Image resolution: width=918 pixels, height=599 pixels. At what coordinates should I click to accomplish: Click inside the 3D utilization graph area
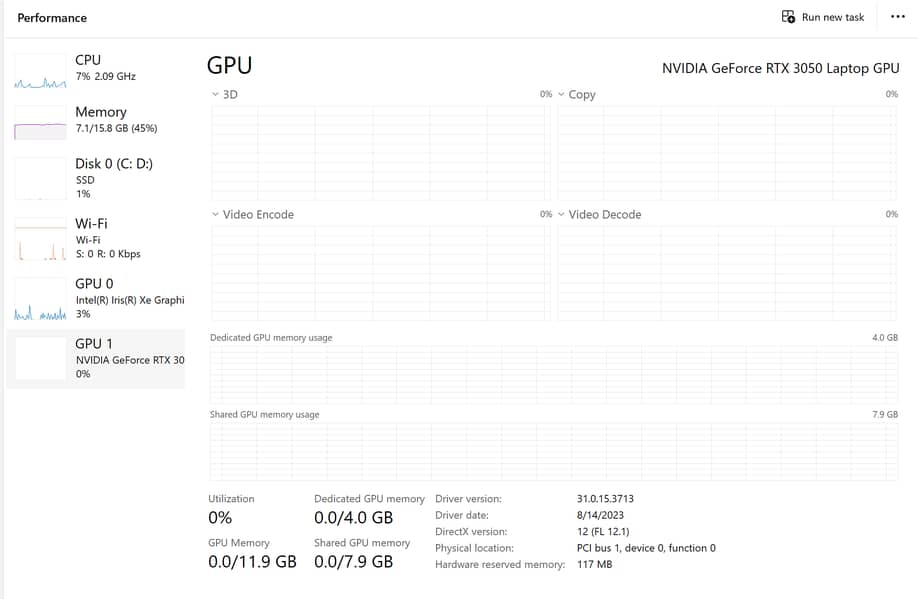380,152
